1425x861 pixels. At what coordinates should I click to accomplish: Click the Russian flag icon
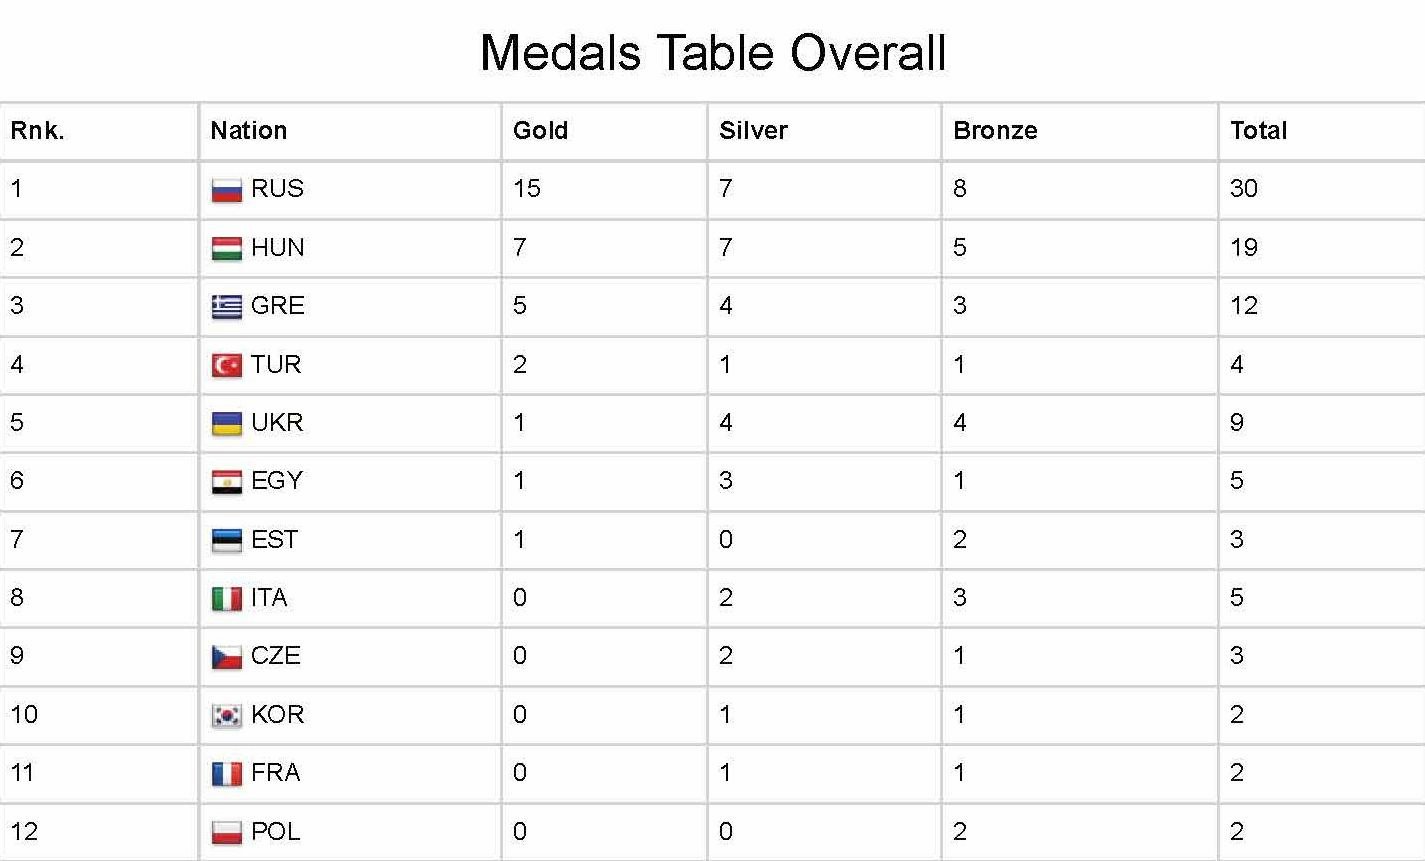[x=227, y=190]
